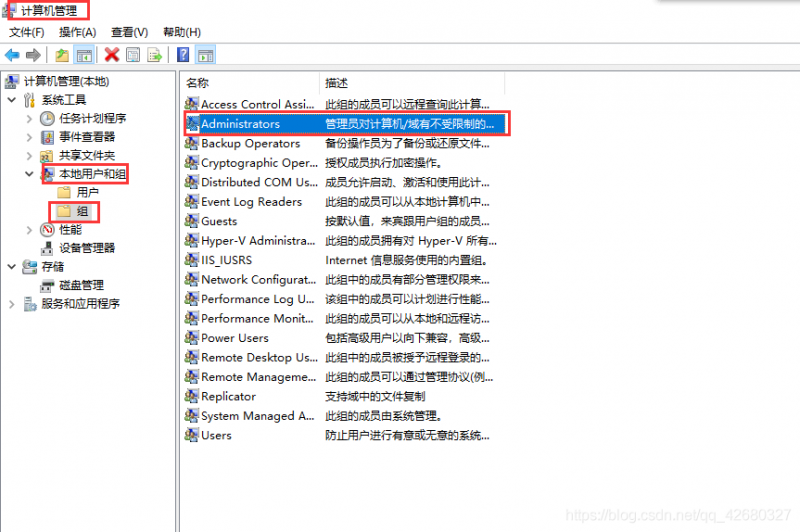Select 设备管理器 in the tree

[x=86, y=248]
